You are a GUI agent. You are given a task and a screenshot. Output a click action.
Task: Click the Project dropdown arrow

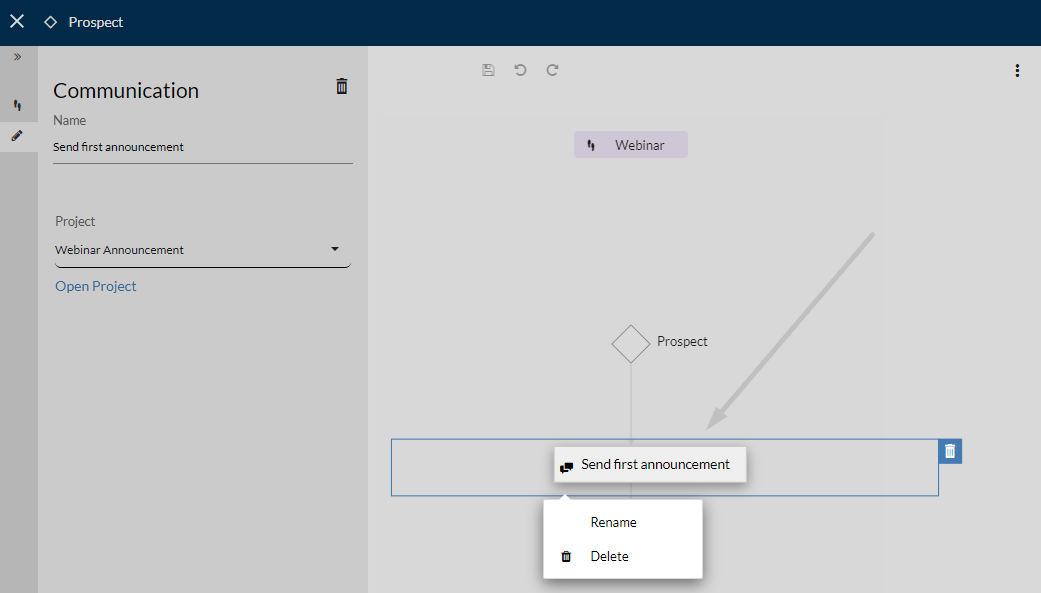coord(335,249)
